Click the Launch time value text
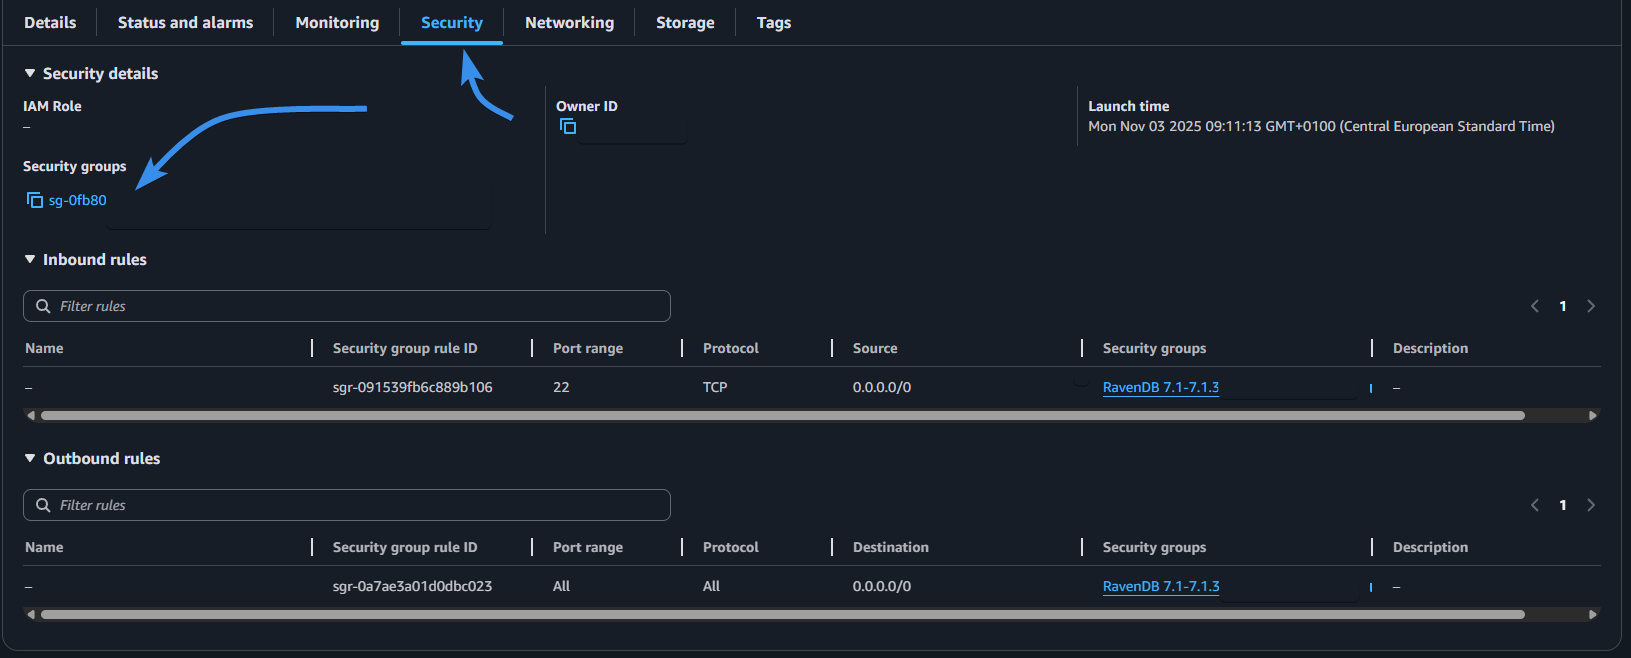This screenshot has height=658, width=1631. (x=1321, y=126)
